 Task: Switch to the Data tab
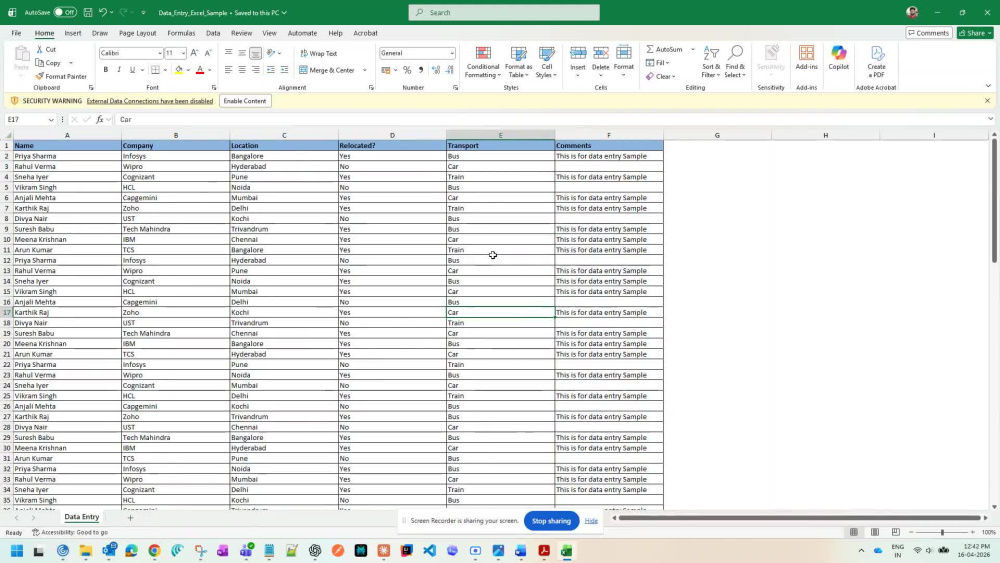point(213,33)
